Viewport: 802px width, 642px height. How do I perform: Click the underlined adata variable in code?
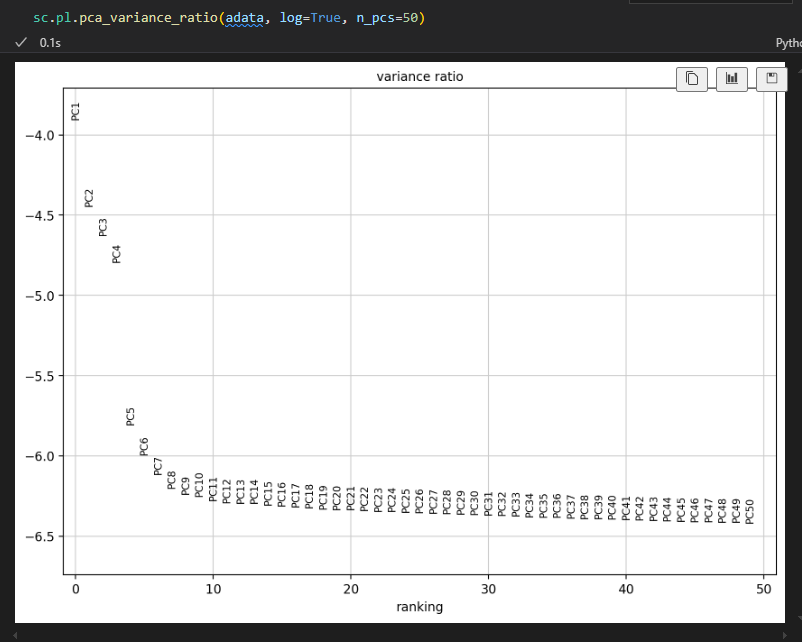[x=244, y=18]
